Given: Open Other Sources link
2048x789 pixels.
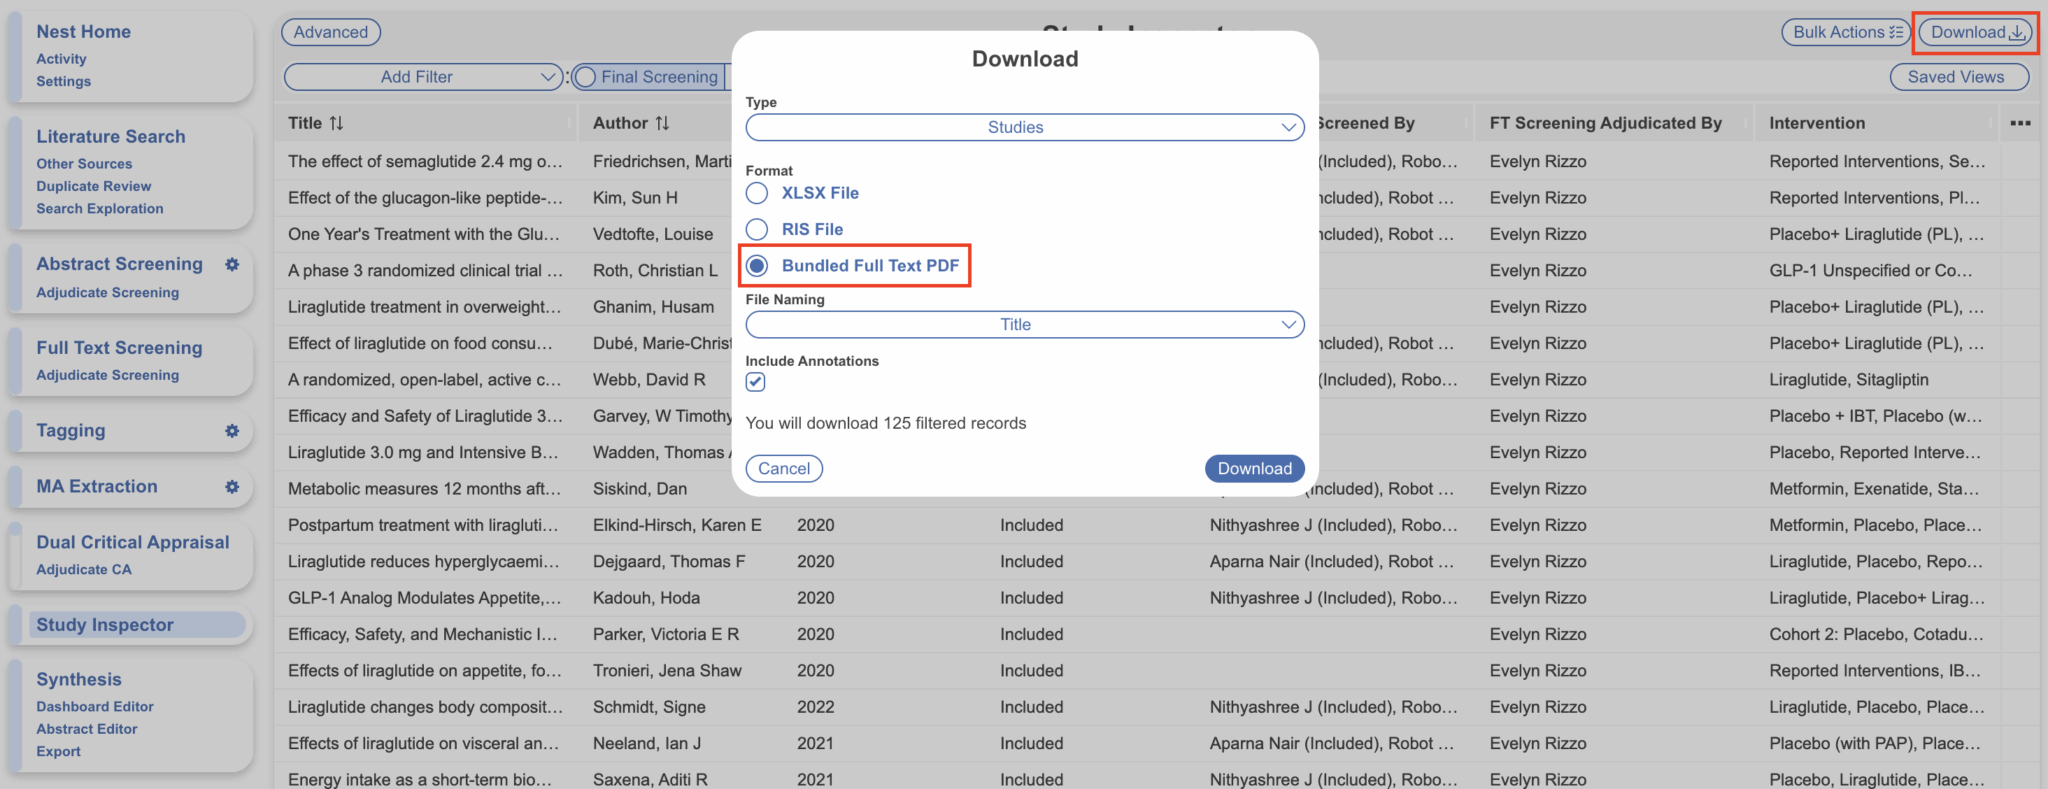Looking at the screenshot, I should pos(84,164).
